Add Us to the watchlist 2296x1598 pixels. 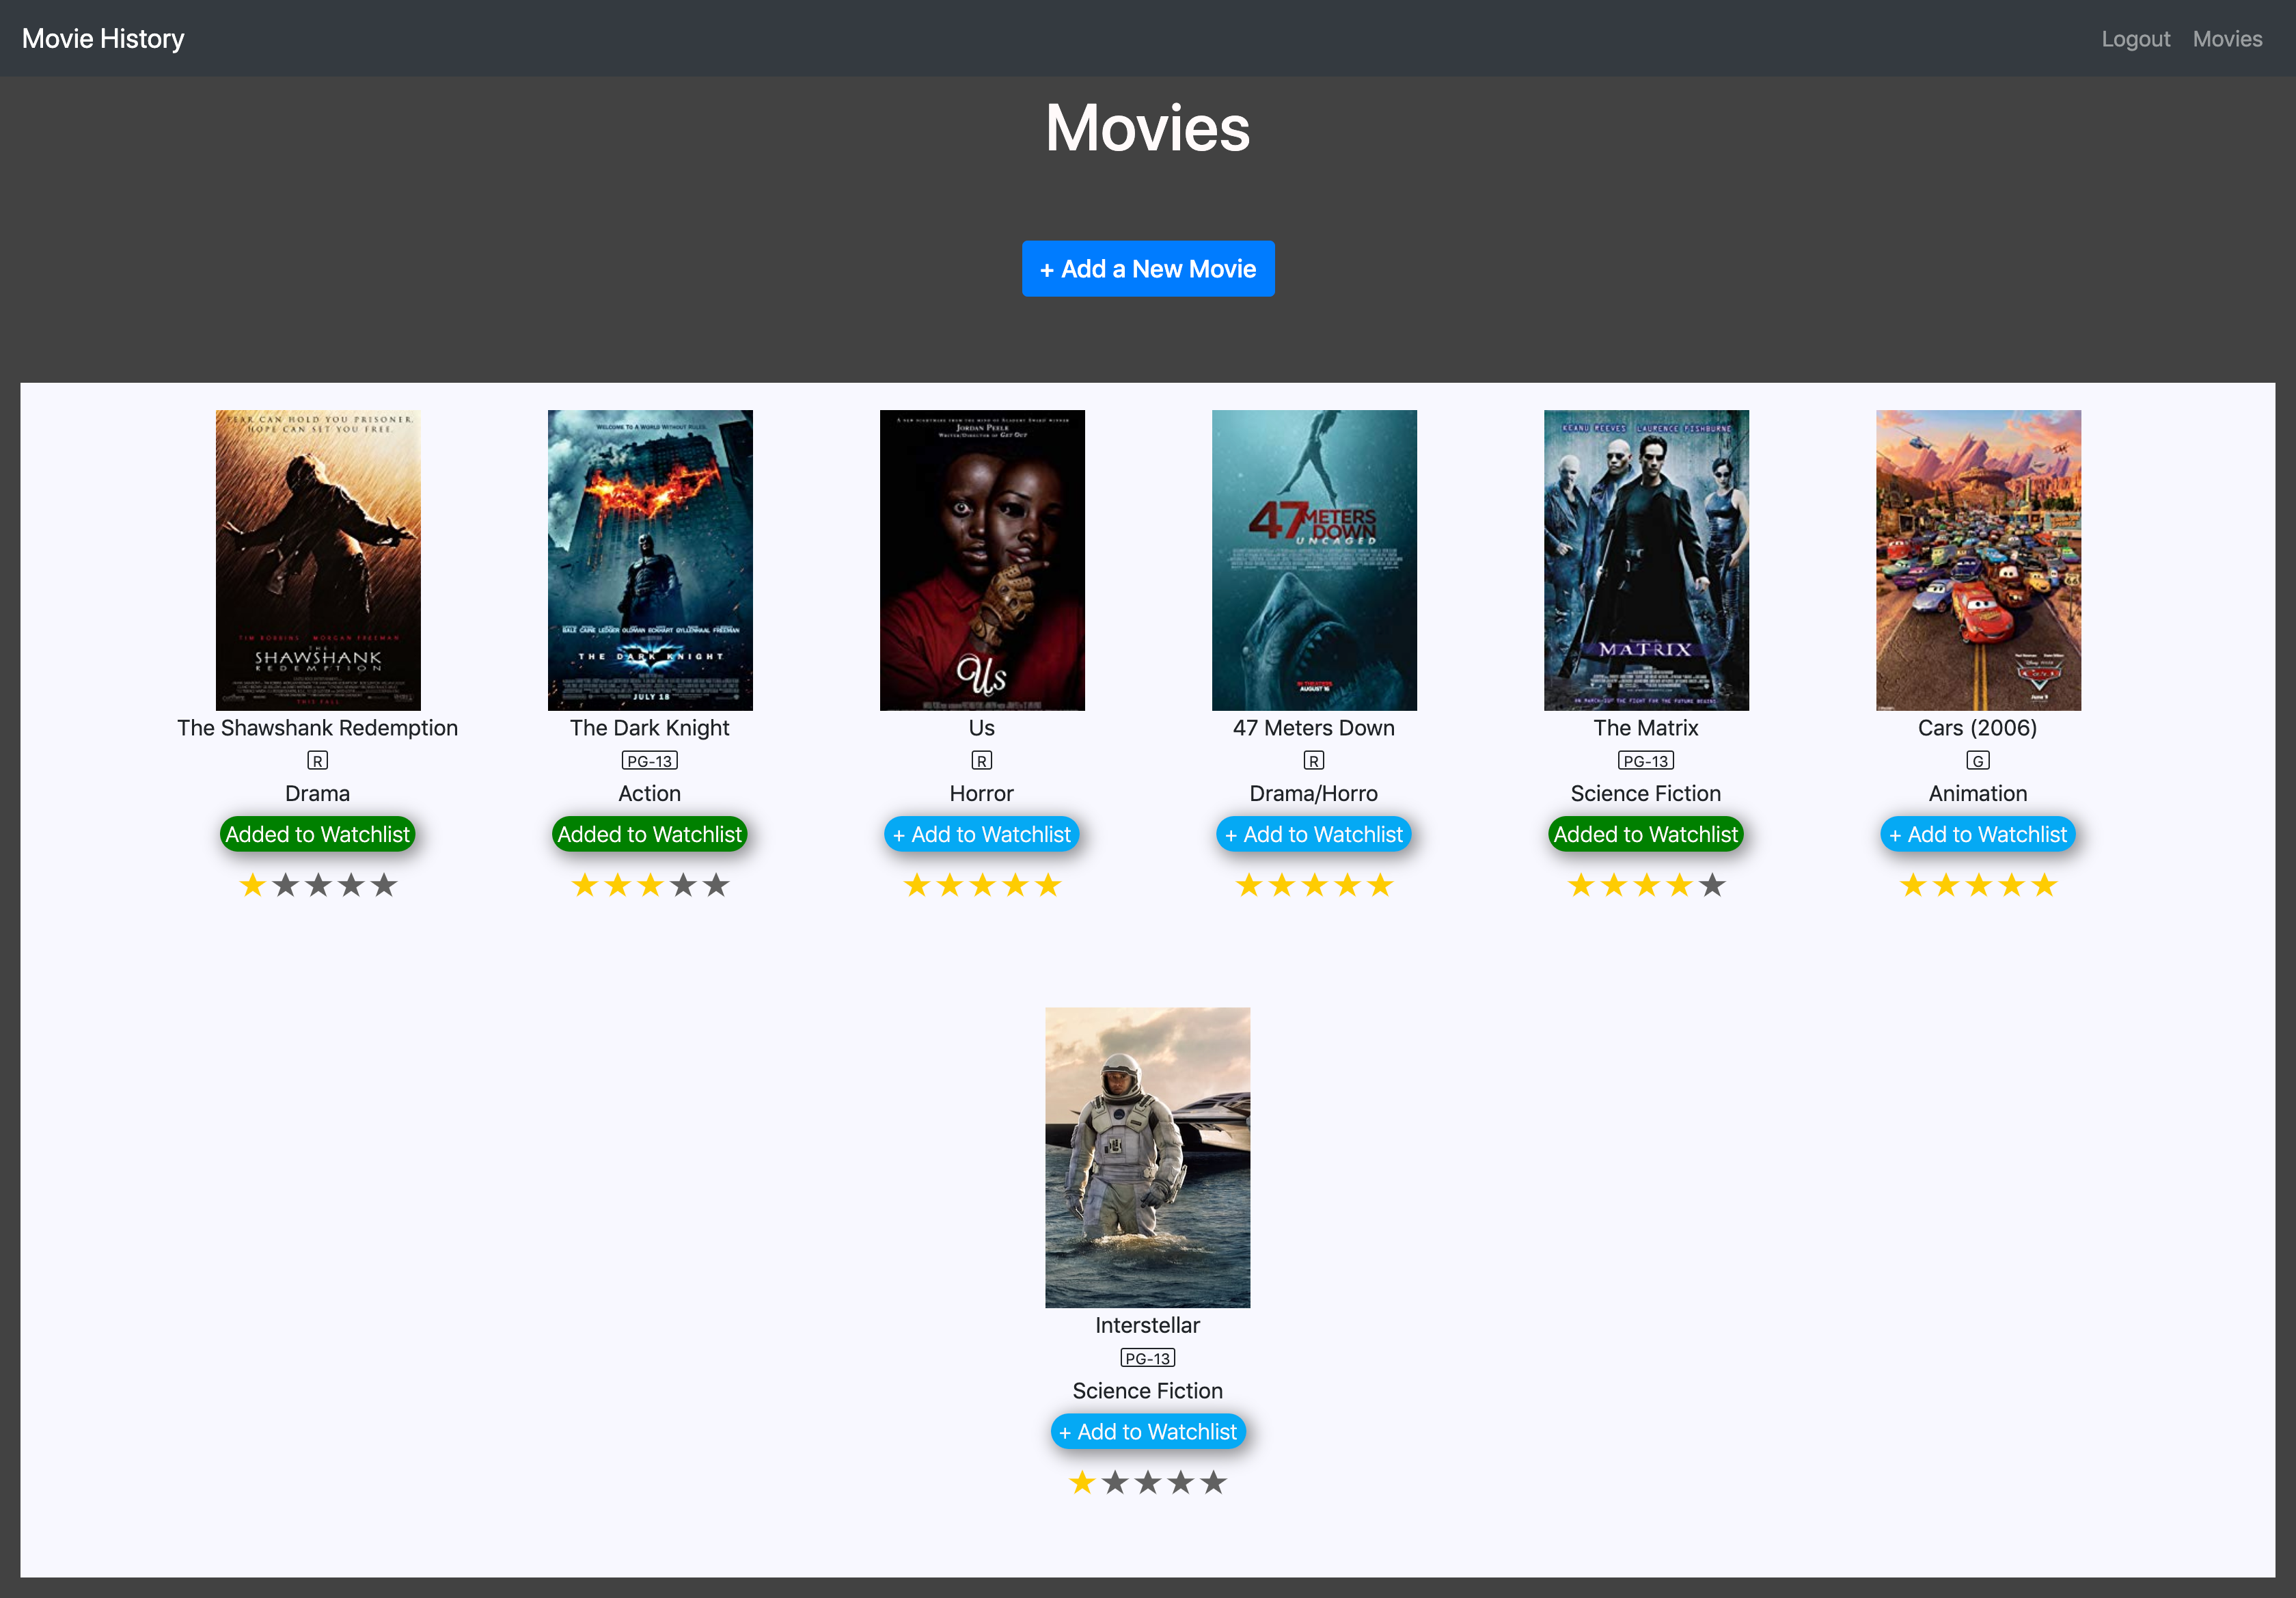(x=981, y=834)
